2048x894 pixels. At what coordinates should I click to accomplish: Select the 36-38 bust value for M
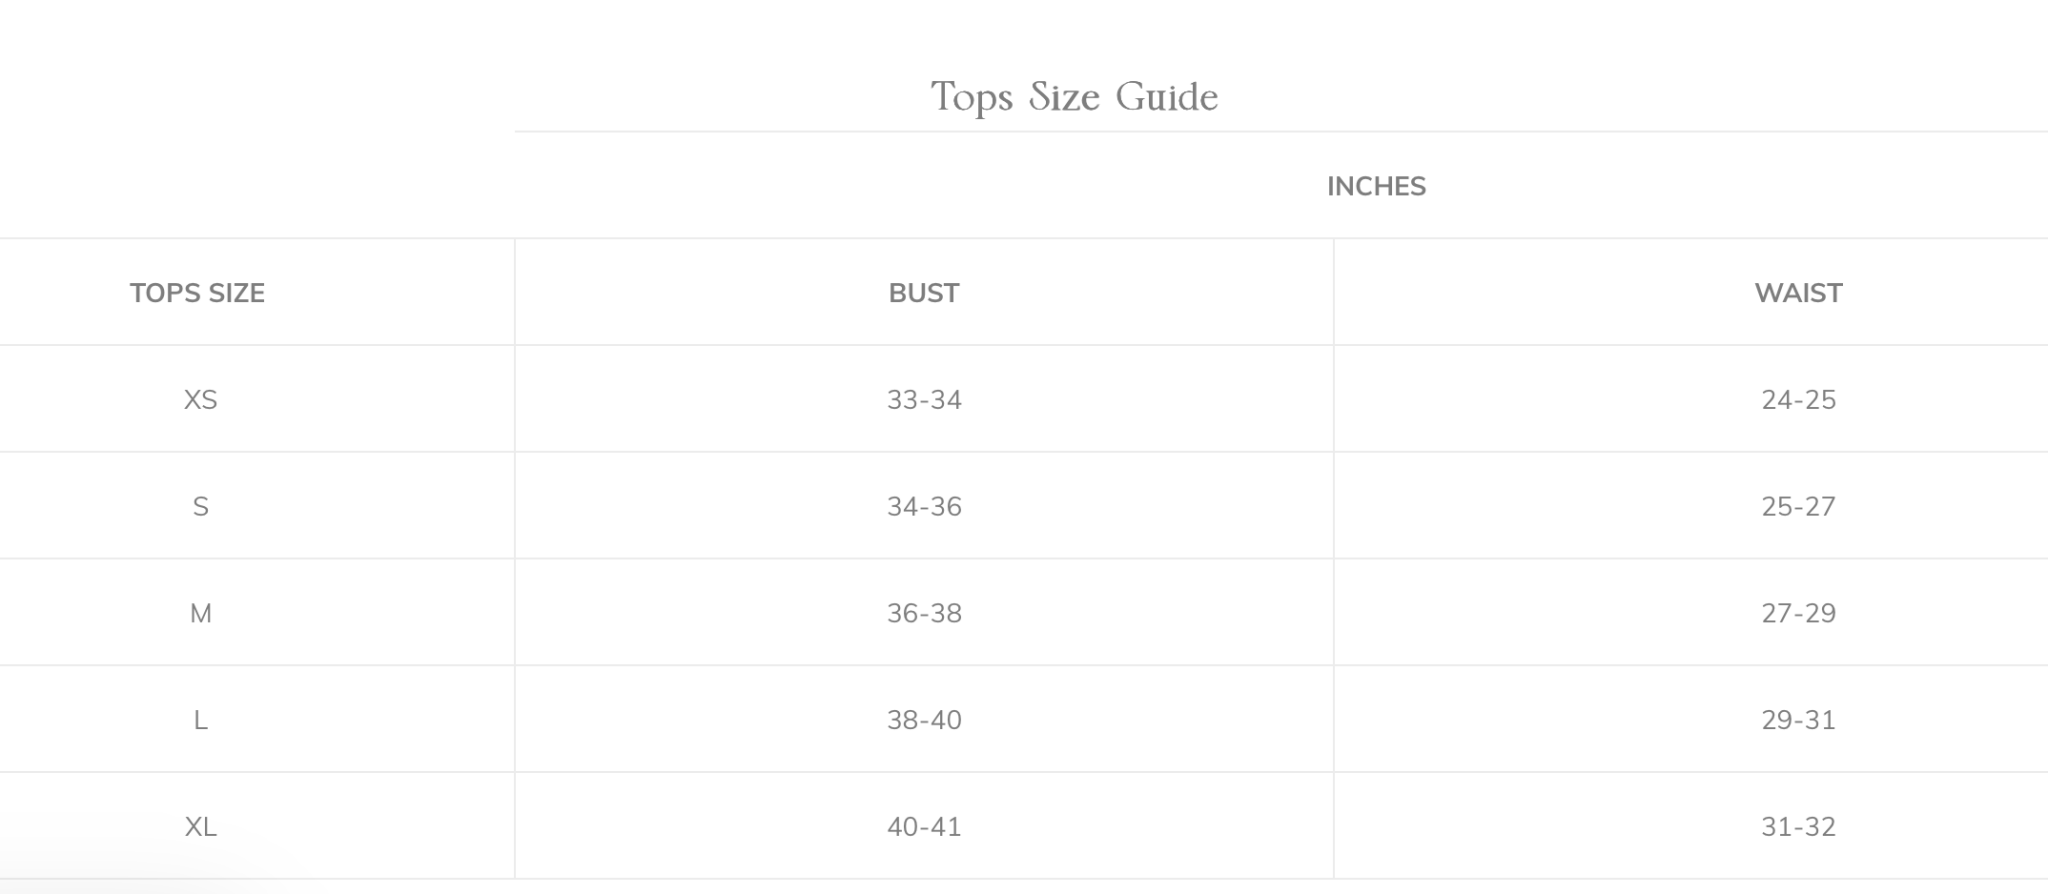[x=924, y=613]
